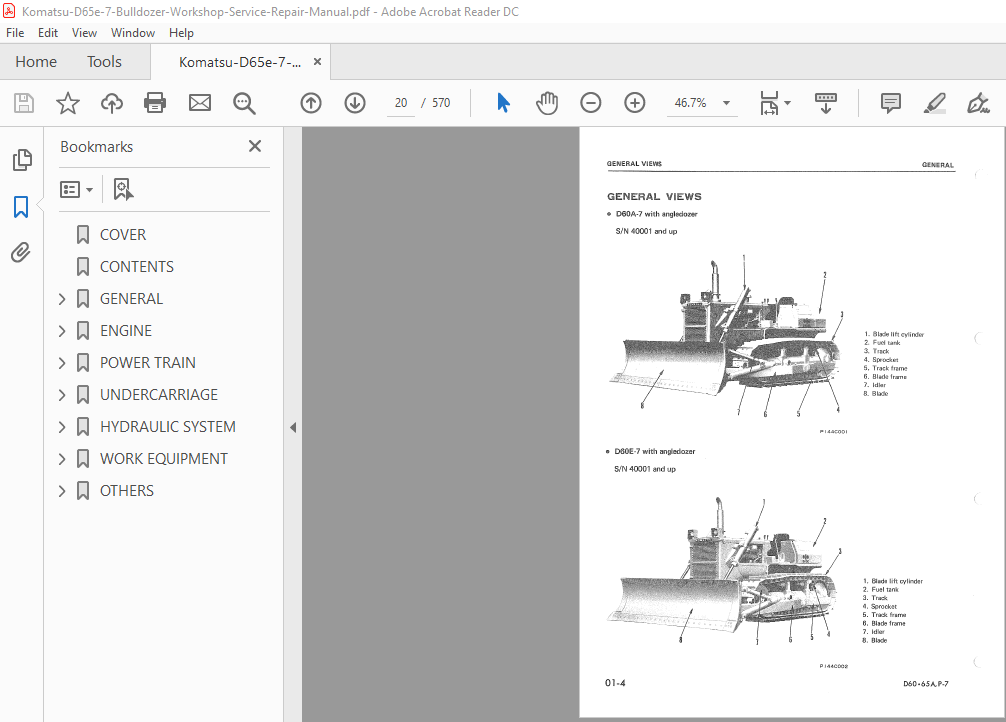Toggle Bookmarks panel sidebar icon
1006x722 pixels.
[x=21, y=207]
